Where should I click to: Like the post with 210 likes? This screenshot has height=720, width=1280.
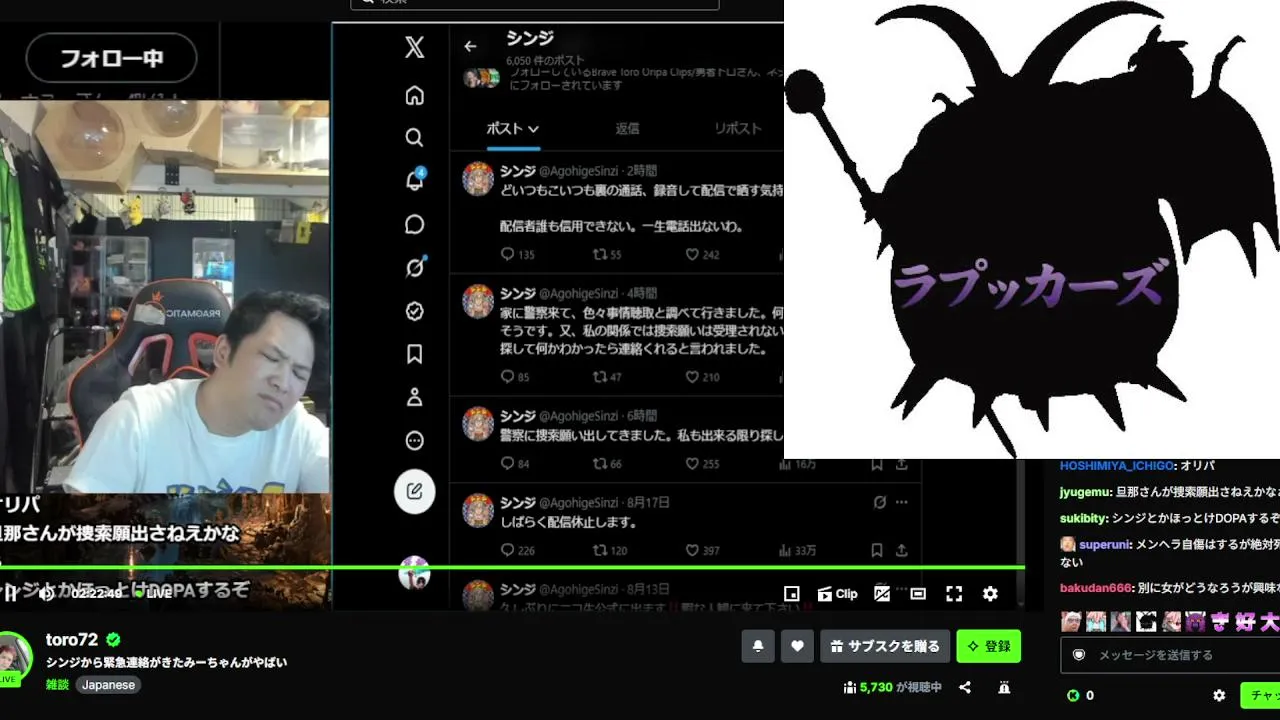point(702,377)
